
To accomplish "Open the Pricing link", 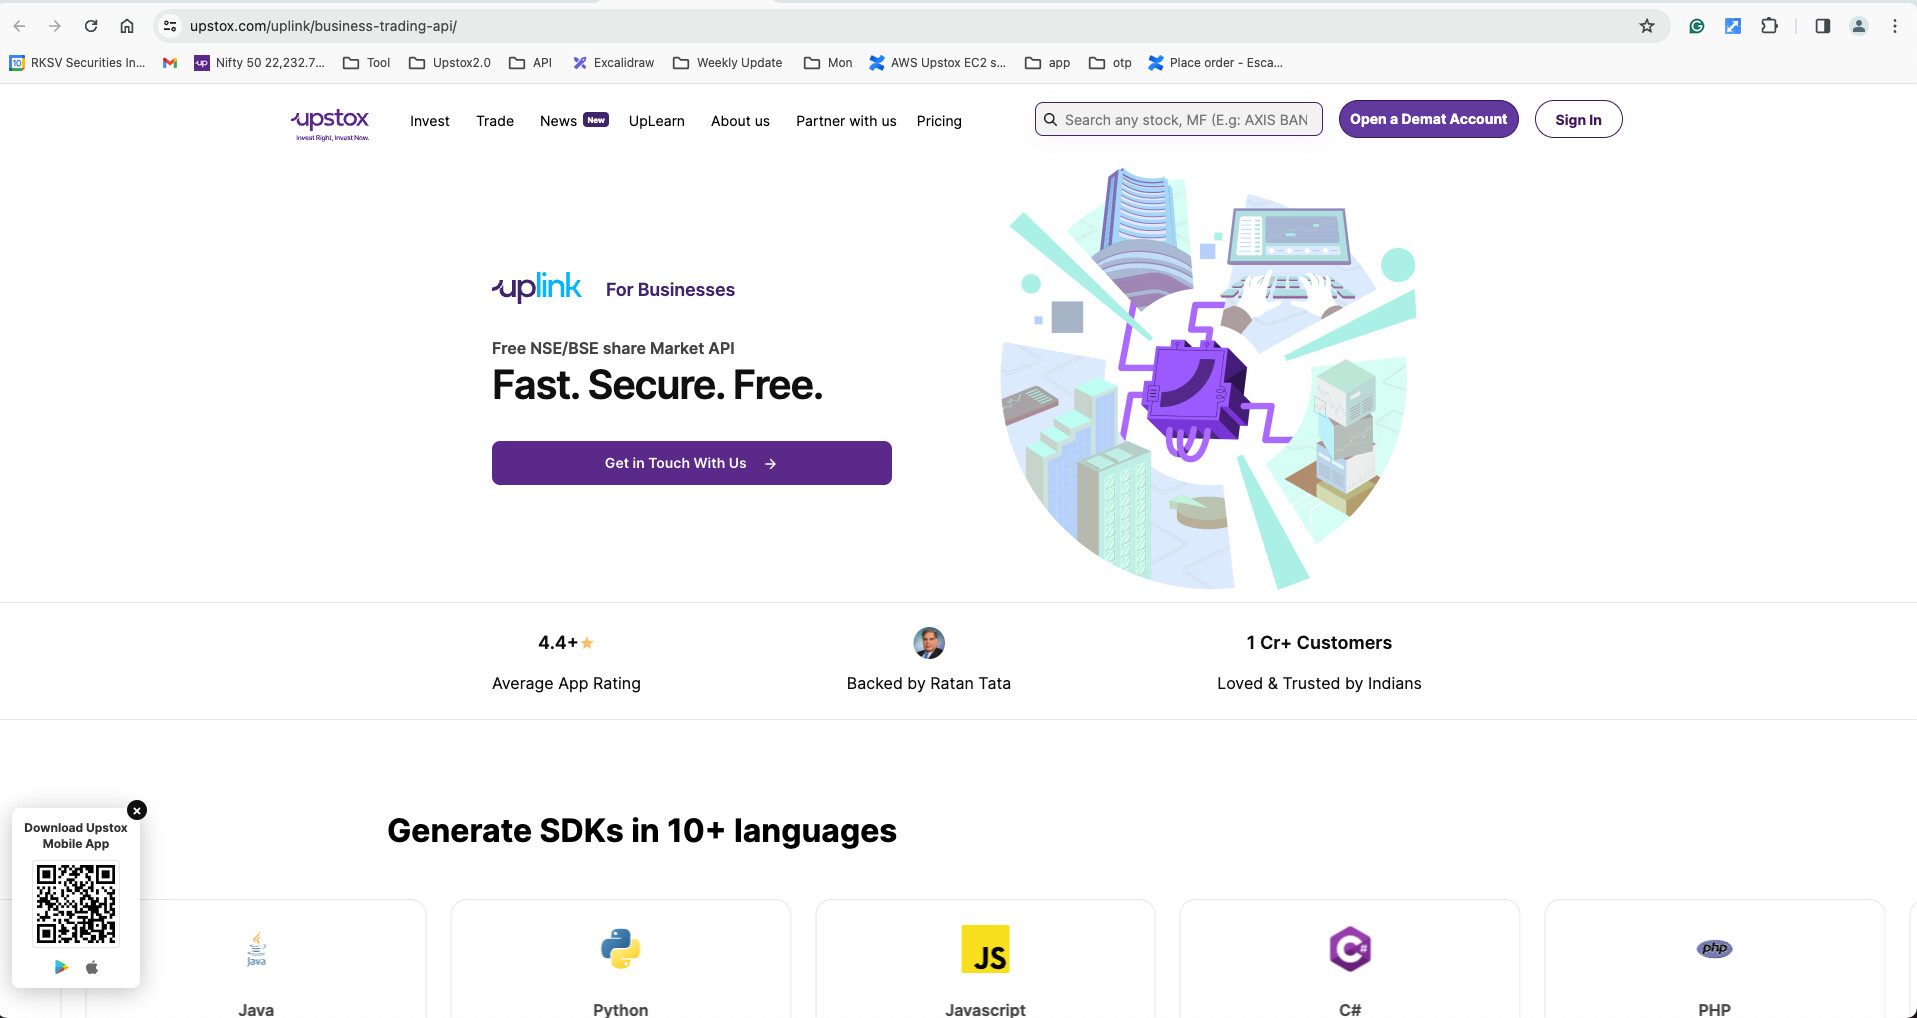I will coord(939,121).
